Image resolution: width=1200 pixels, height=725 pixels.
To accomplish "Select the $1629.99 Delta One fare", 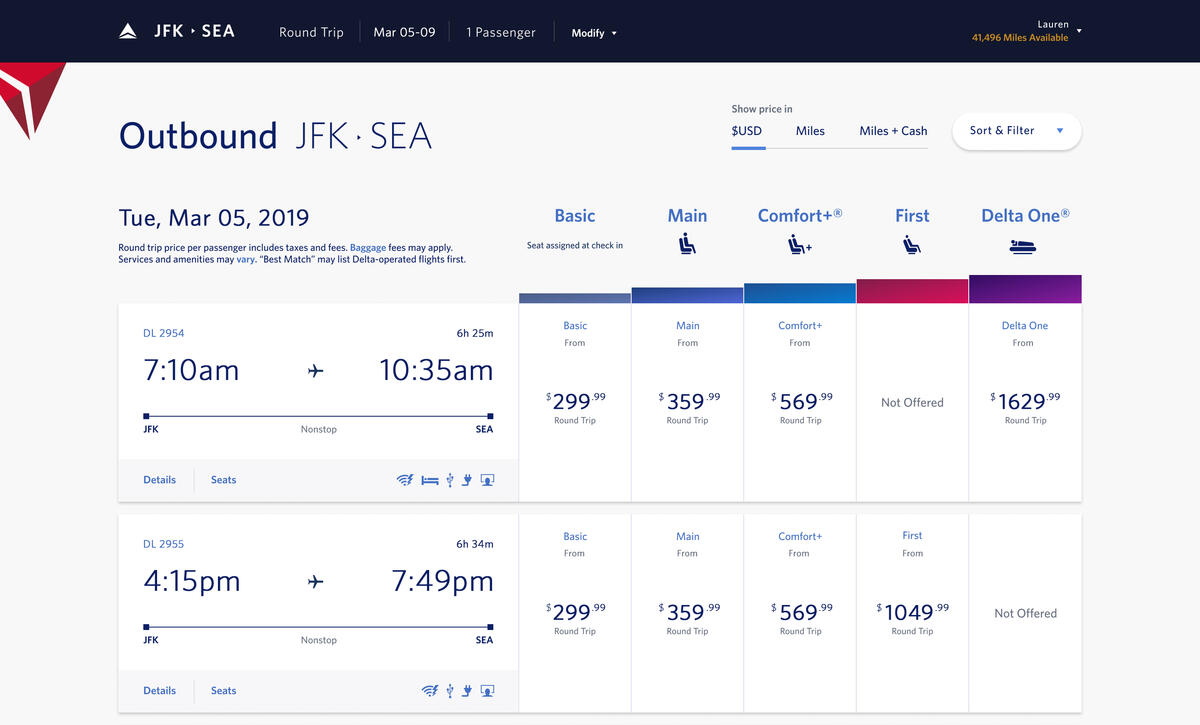I will (x=1025, y=402).
